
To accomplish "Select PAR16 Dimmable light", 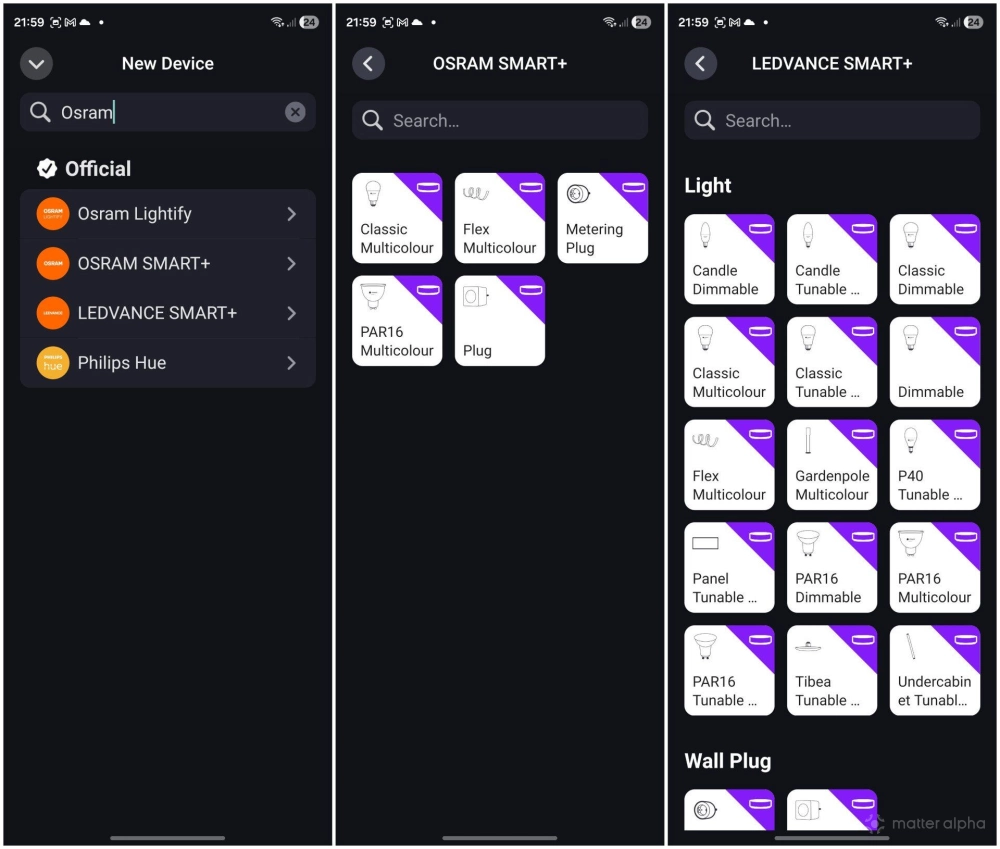I will pyautogui.click(x=832, y=568).
